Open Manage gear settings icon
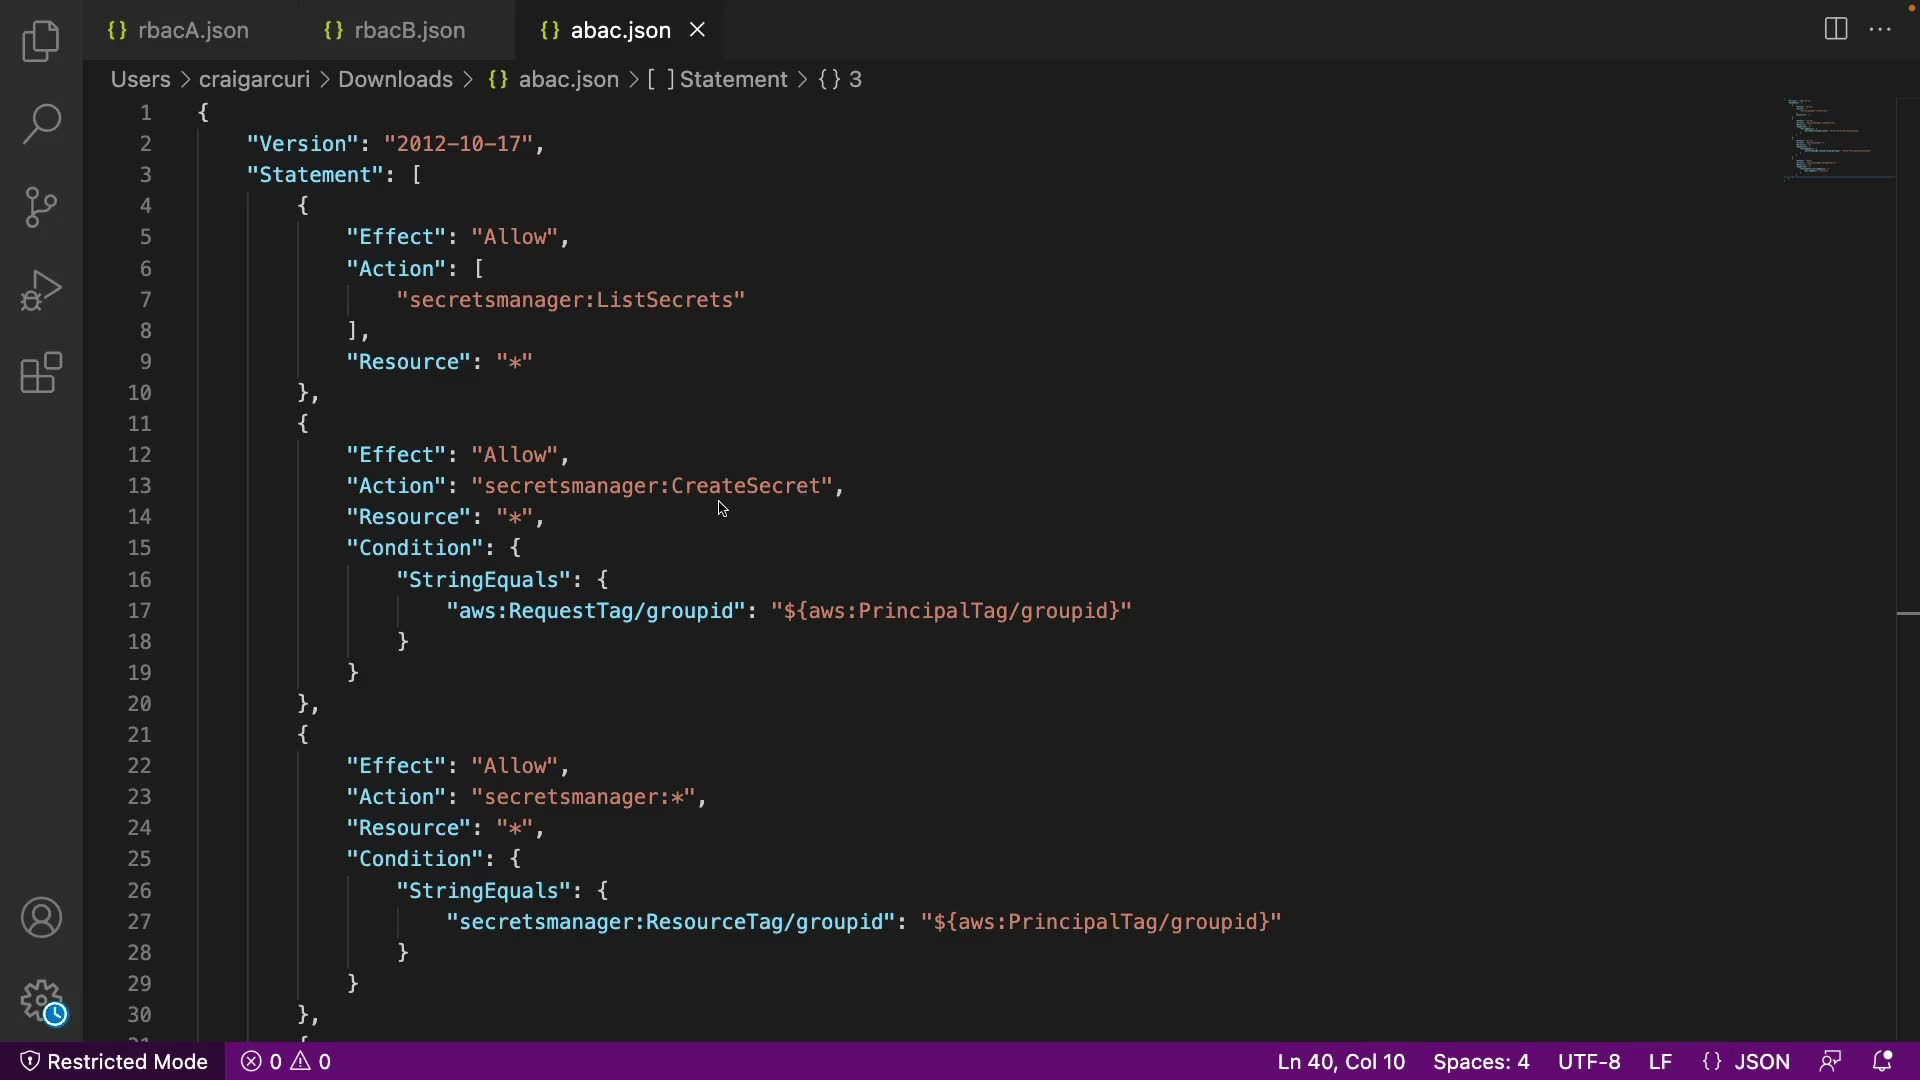 [41, 999]
